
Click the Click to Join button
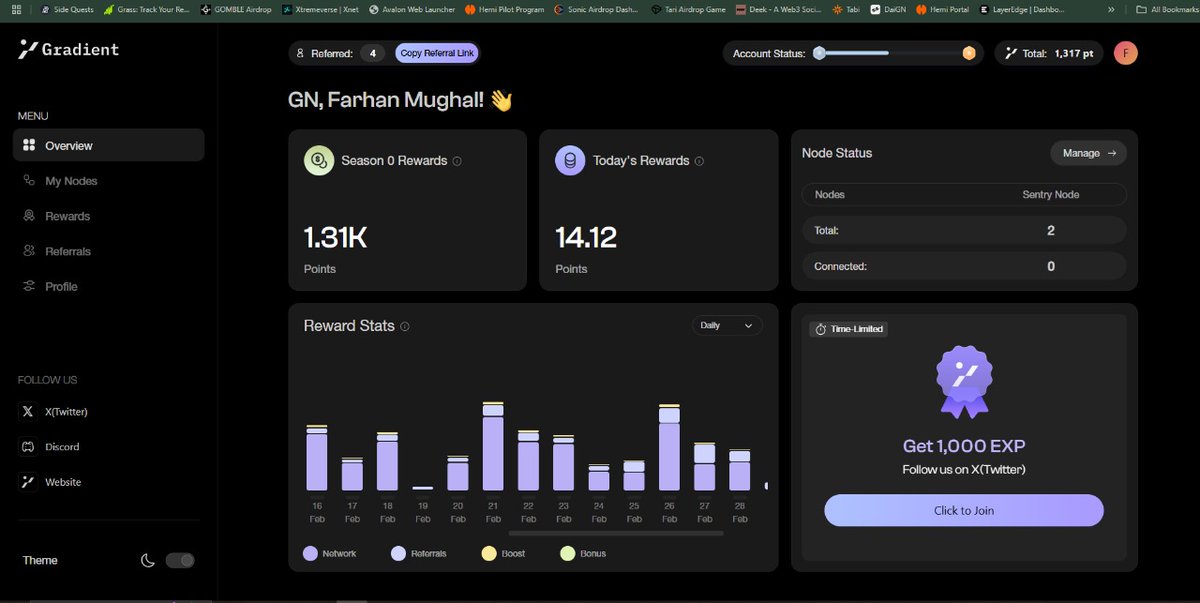(x=964, y=510)
